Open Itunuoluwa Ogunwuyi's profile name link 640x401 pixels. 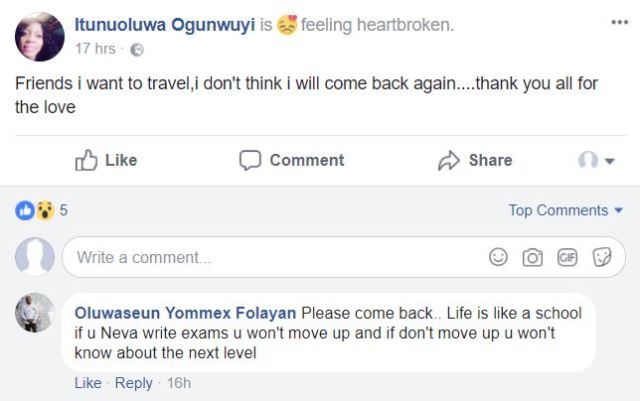point(165,26)
